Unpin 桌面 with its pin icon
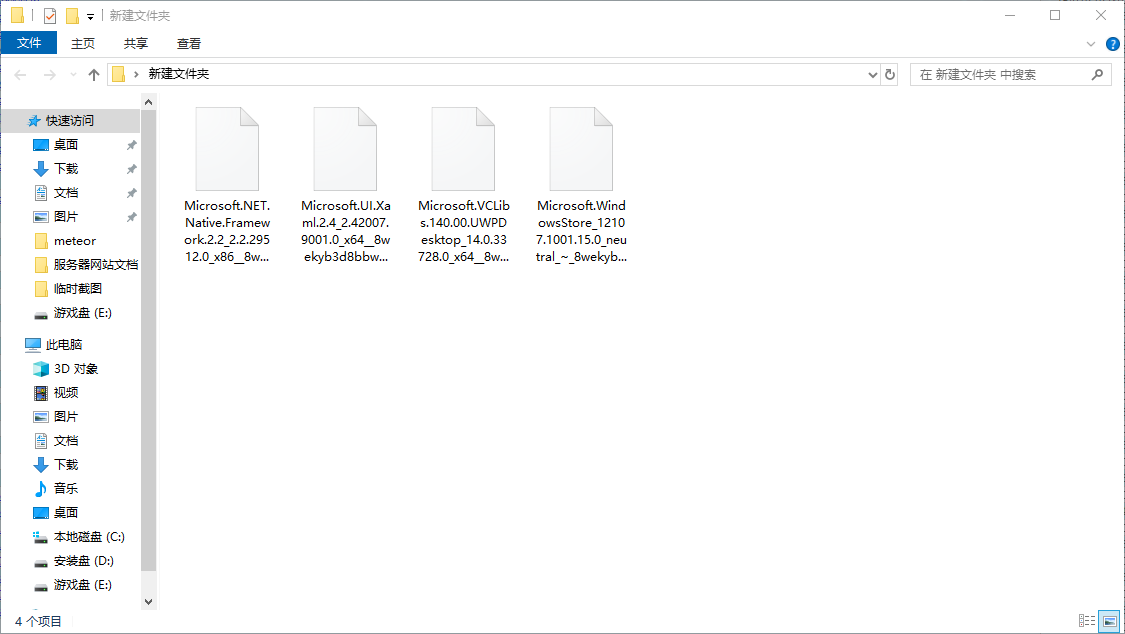Image resolution: width=1125 pixels, height=634 pixels. click(x=131, y=145)
